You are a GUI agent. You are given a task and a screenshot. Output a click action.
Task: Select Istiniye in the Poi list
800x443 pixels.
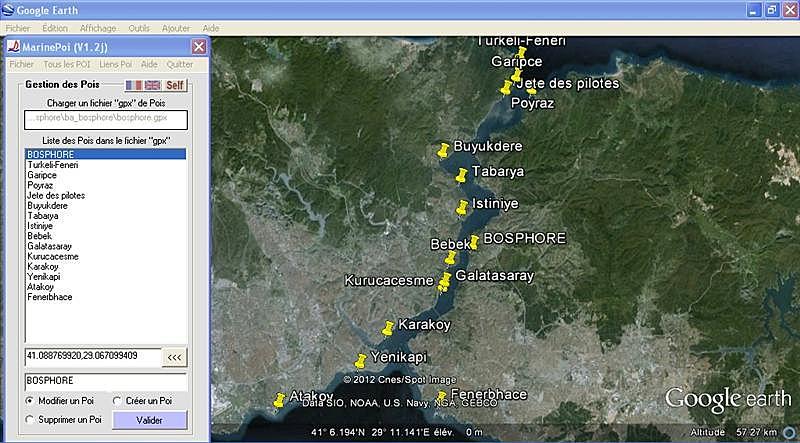pos(106,226)
